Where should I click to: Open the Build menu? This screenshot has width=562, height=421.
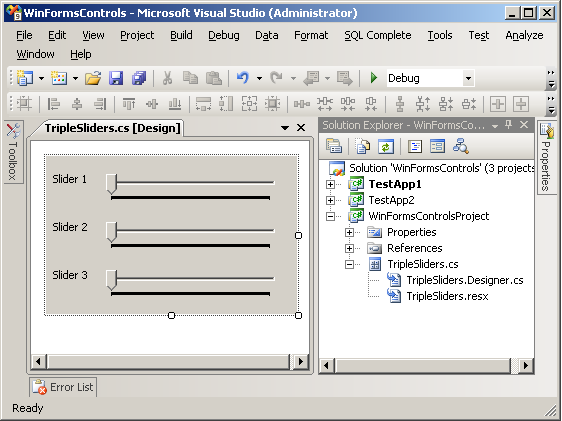pos(181,35)
